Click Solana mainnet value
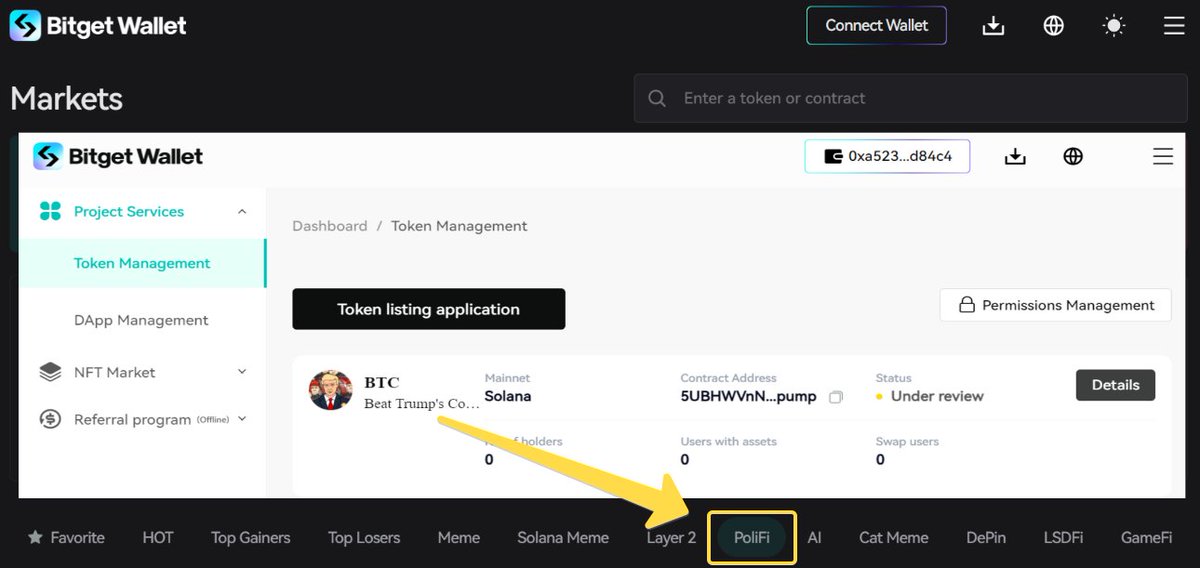Viewport: 1200px width, 568px height. [x=508, y=396]
